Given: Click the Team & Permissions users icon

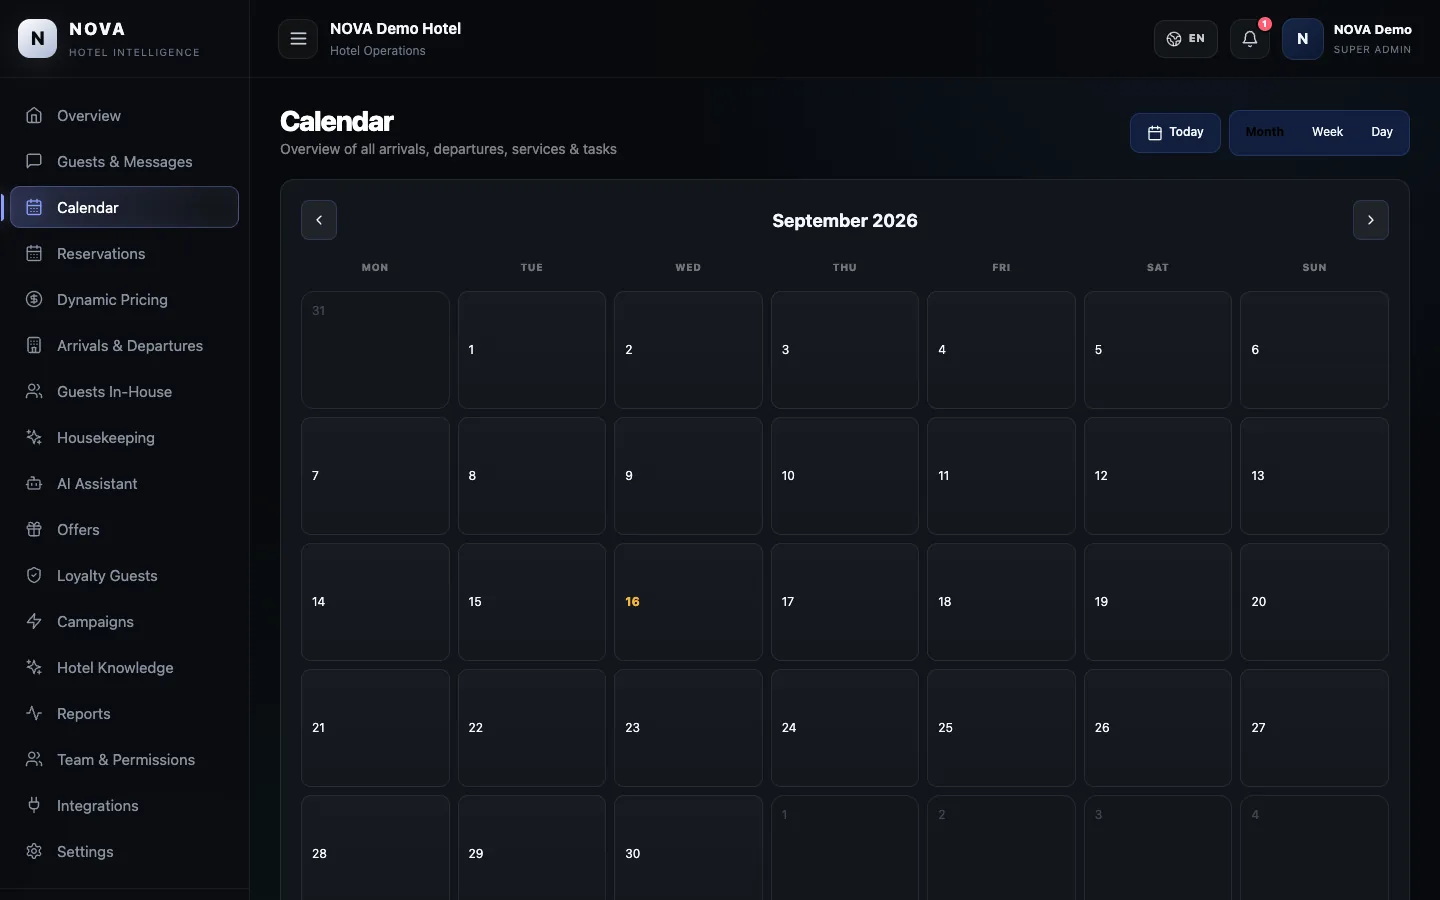Looking at the screenshot, I should (34, 759).
